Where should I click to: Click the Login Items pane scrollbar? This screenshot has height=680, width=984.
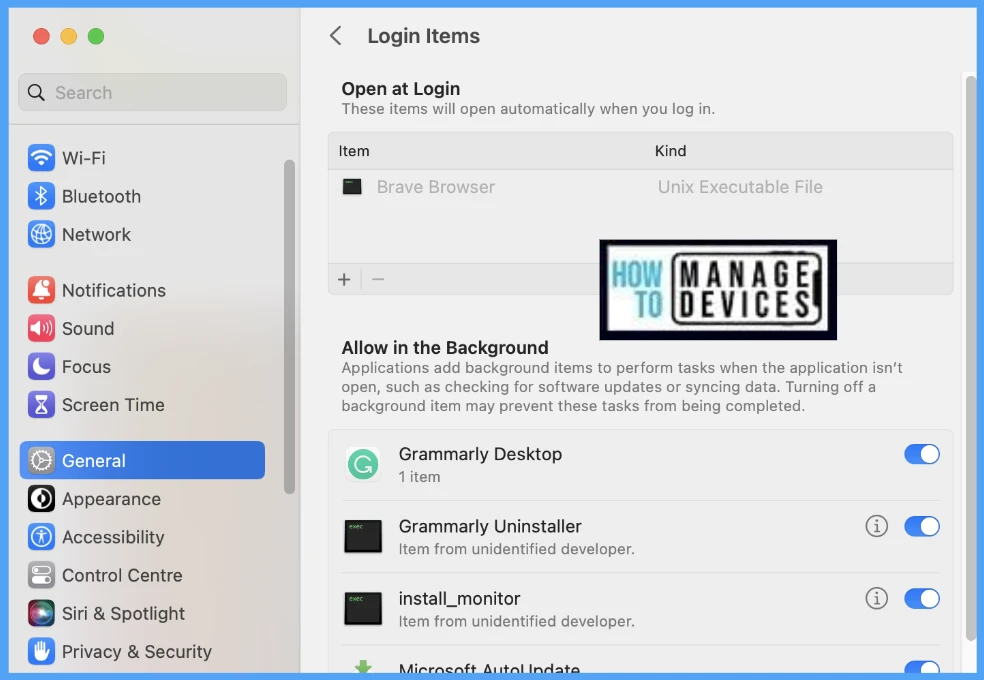[971, 358]
